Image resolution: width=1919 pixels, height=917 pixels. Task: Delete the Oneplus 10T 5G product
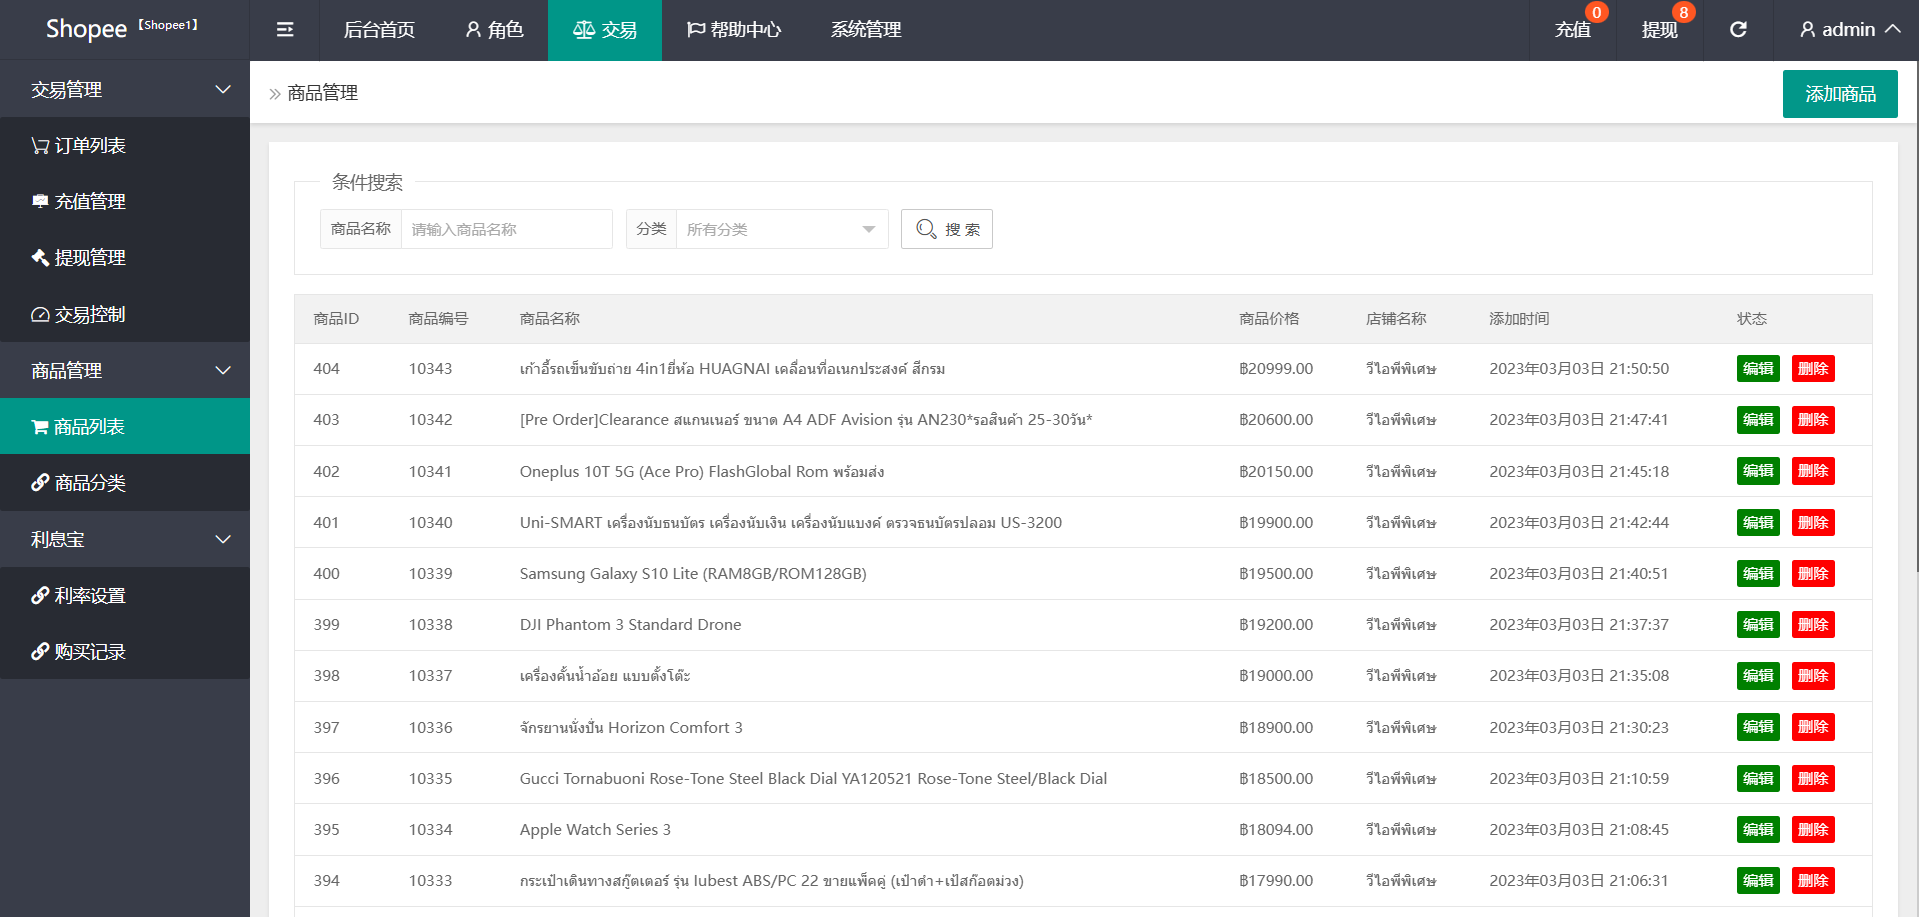click(1813, 471)
